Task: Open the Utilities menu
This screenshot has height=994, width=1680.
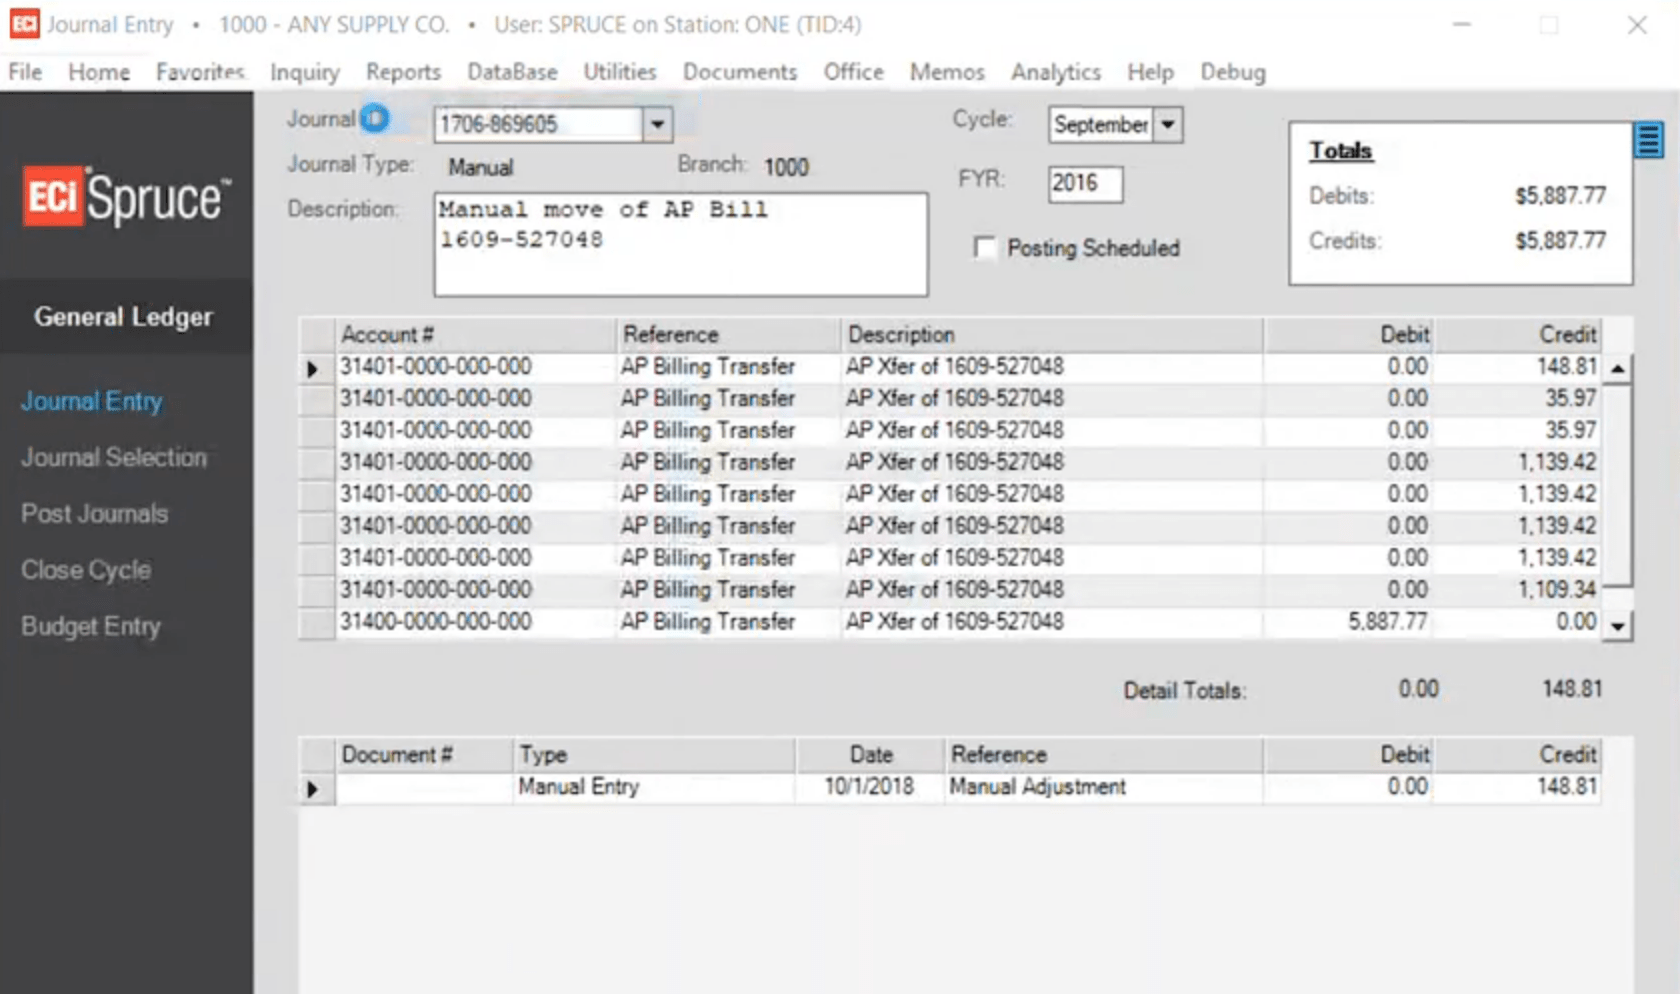Action: [x=619, y=72]
